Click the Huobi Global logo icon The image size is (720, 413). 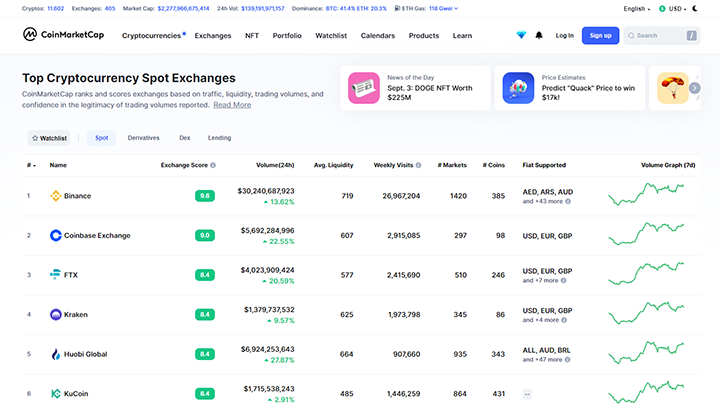click(x=56, y=354)
